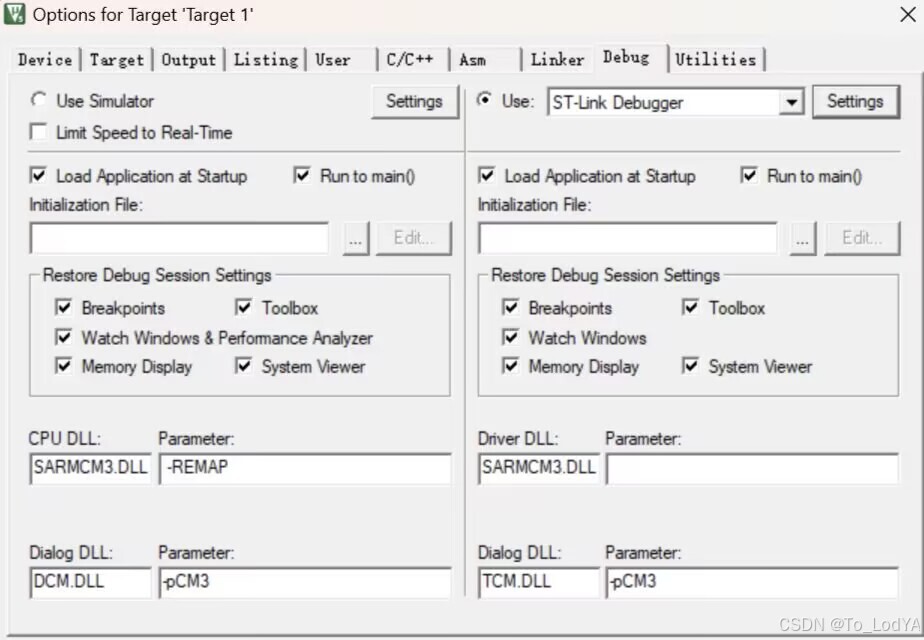Toggle ST-Link Toolbox checkbox
924x640 pixels.
[x=690, y=308]
